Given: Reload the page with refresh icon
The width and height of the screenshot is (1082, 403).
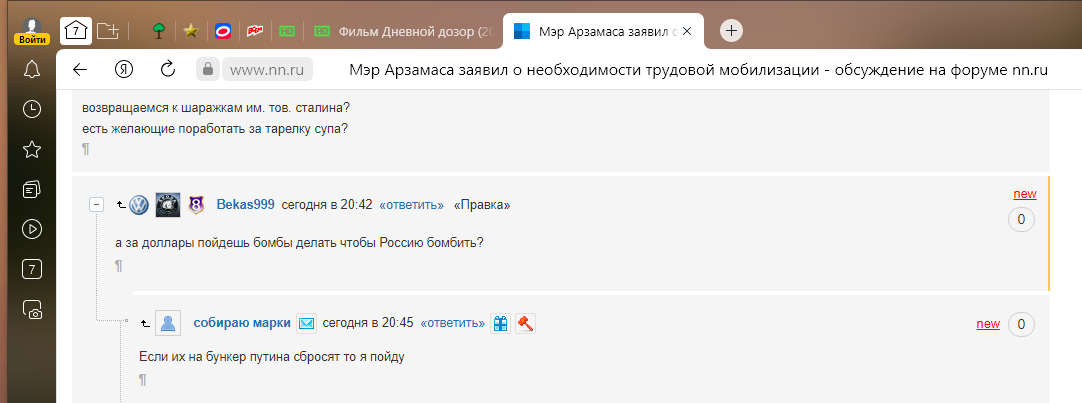Looking at the screenshot, I should coord(168,69).
